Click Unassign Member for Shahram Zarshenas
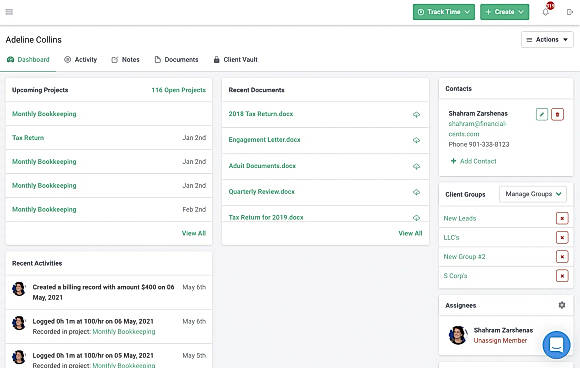Viewport: 580px width, 368px height. point(500,340)
